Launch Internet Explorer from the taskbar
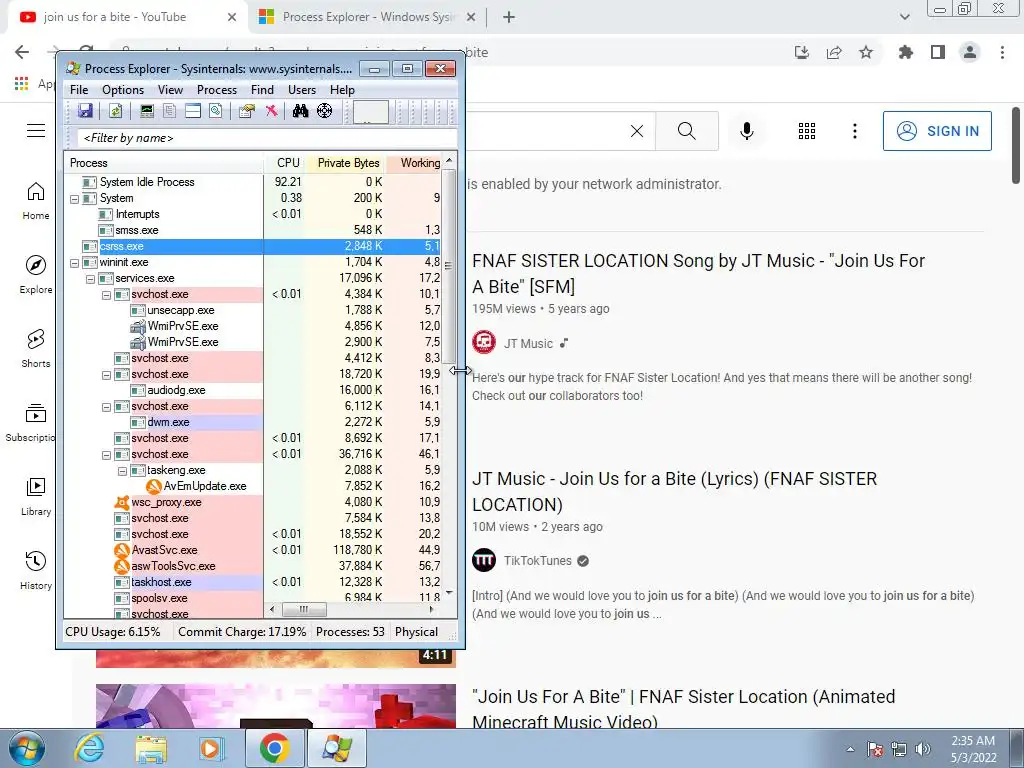The image size is (1024, 768). (89, 748)
